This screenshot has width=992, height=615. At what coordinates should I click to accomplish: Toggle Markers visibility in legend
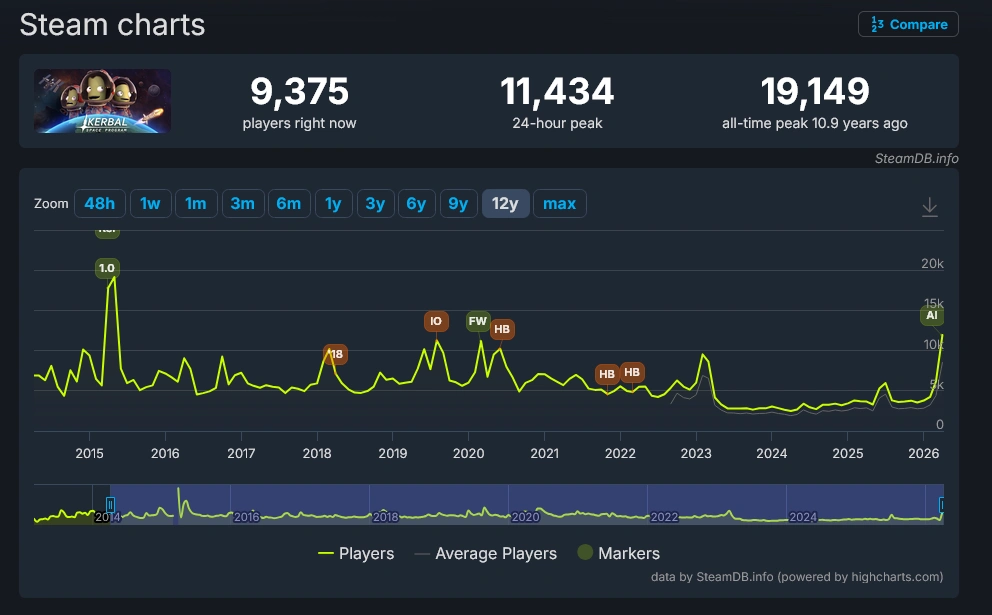(619, 553)
